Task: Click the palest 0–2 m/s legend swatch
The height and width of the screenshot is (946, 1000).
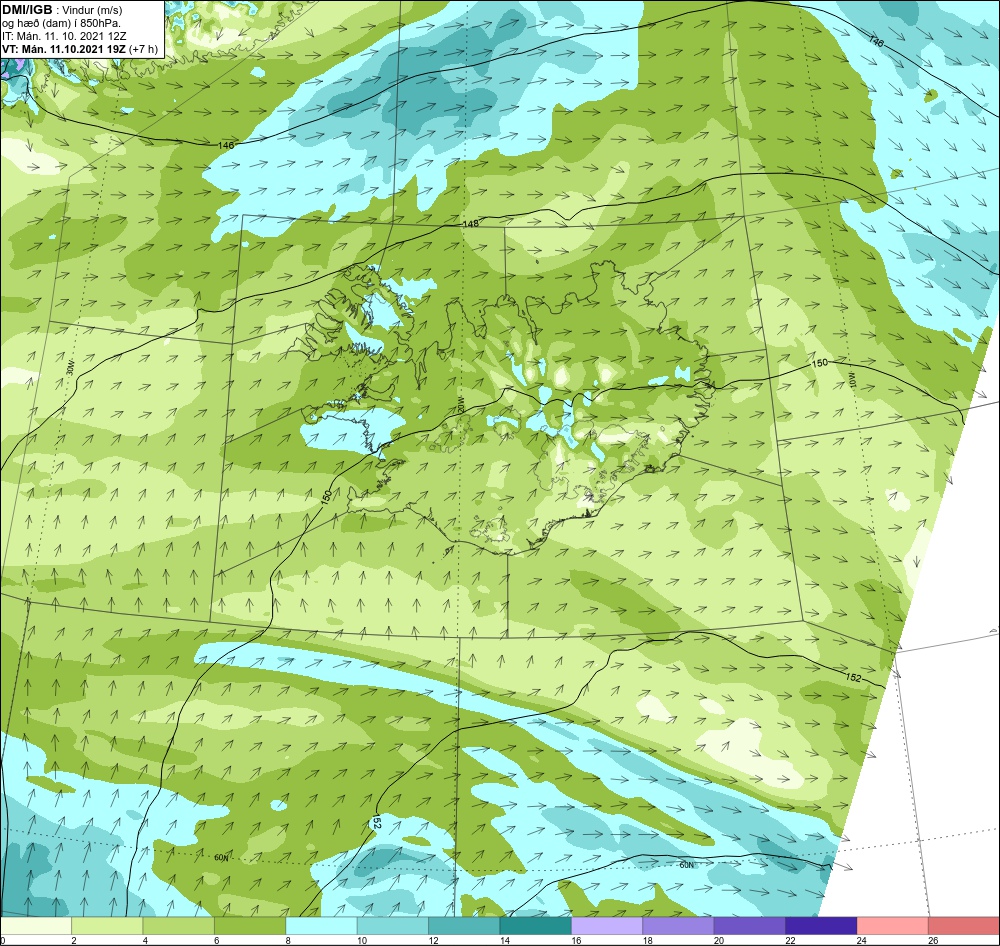Action: [x=36, y=925]
